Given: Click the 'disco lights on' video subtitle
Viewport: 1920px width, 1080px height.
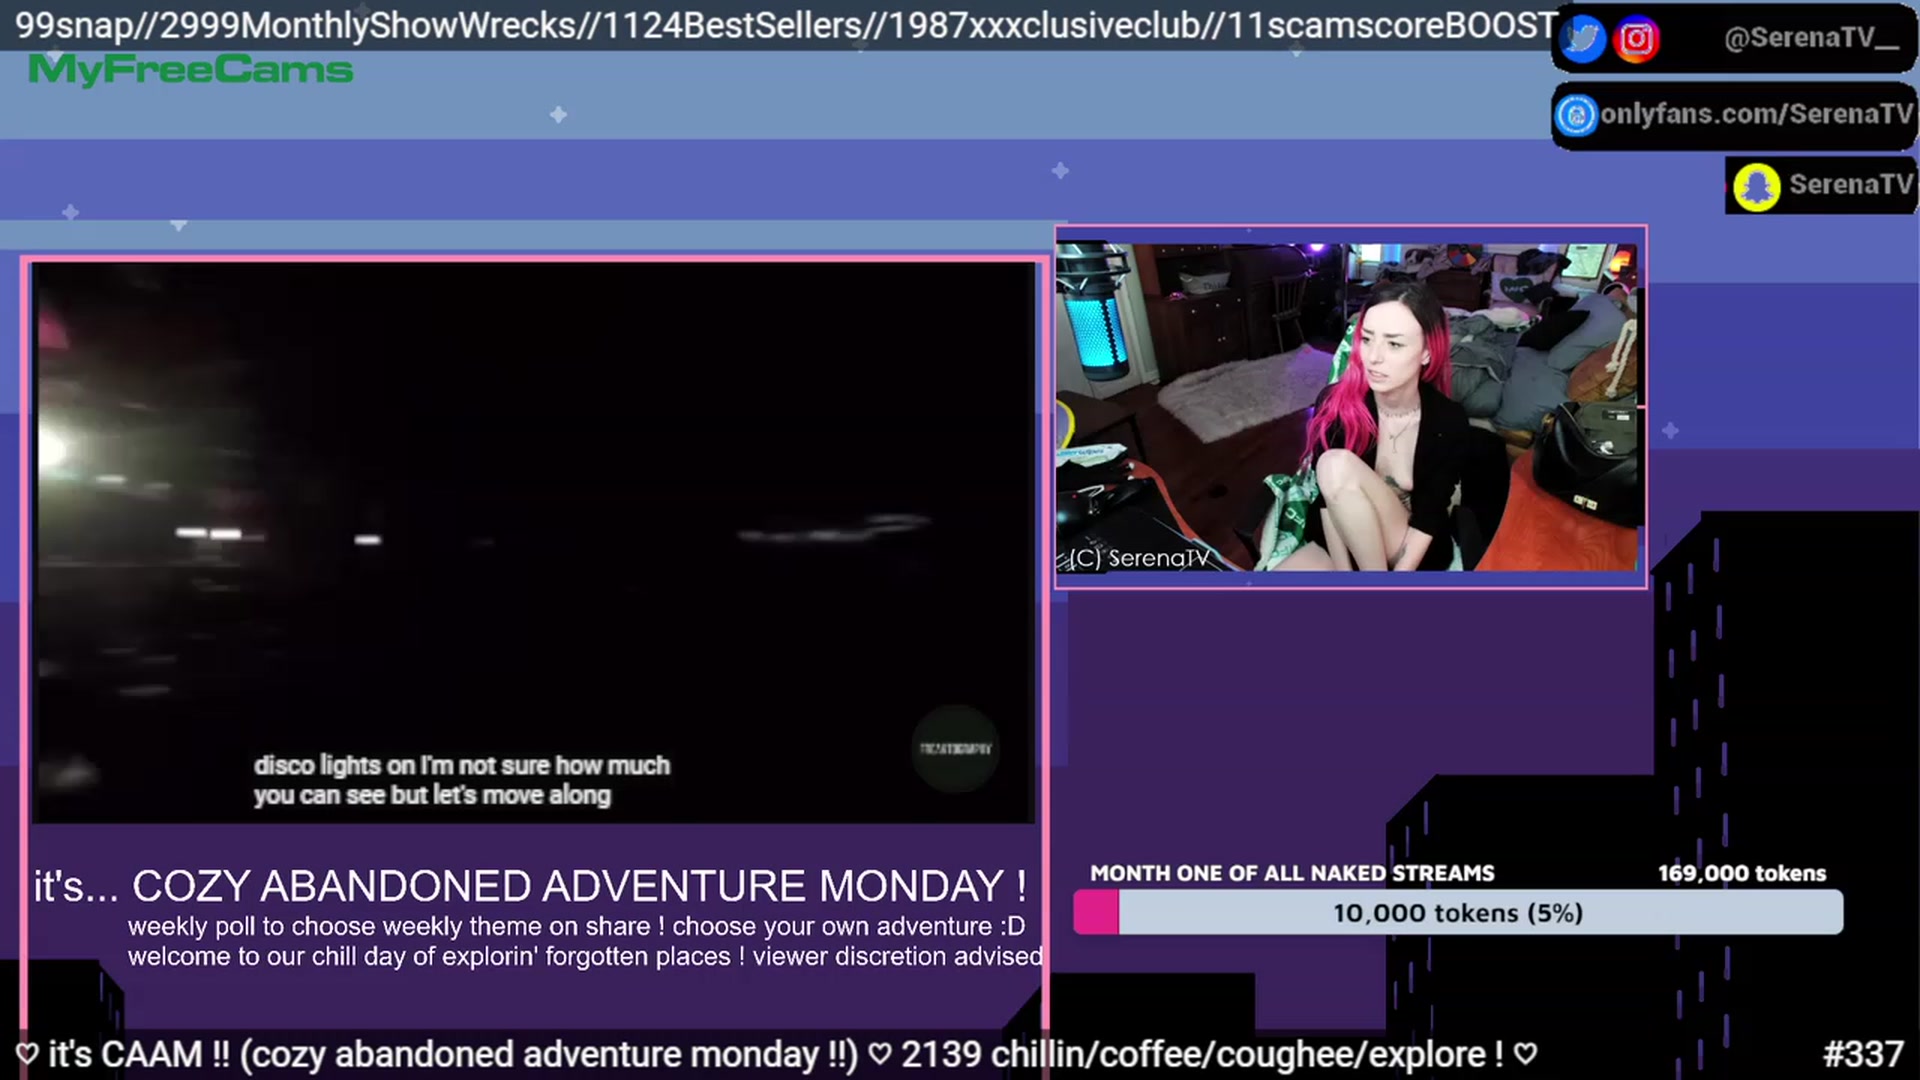Looking at the screenshot, I should click(461, 780).
